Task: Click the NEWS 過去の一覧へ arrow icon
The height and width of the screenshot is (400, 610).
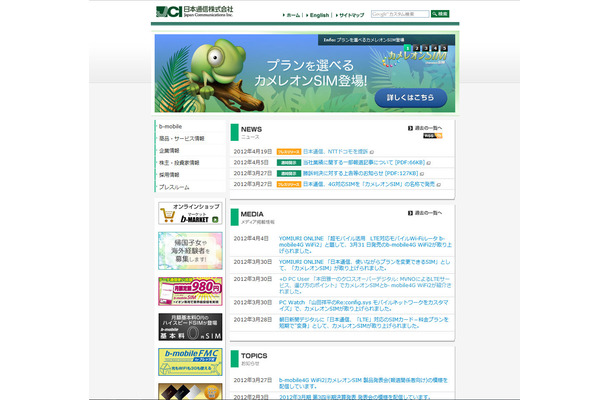Action: coord(410,128)
